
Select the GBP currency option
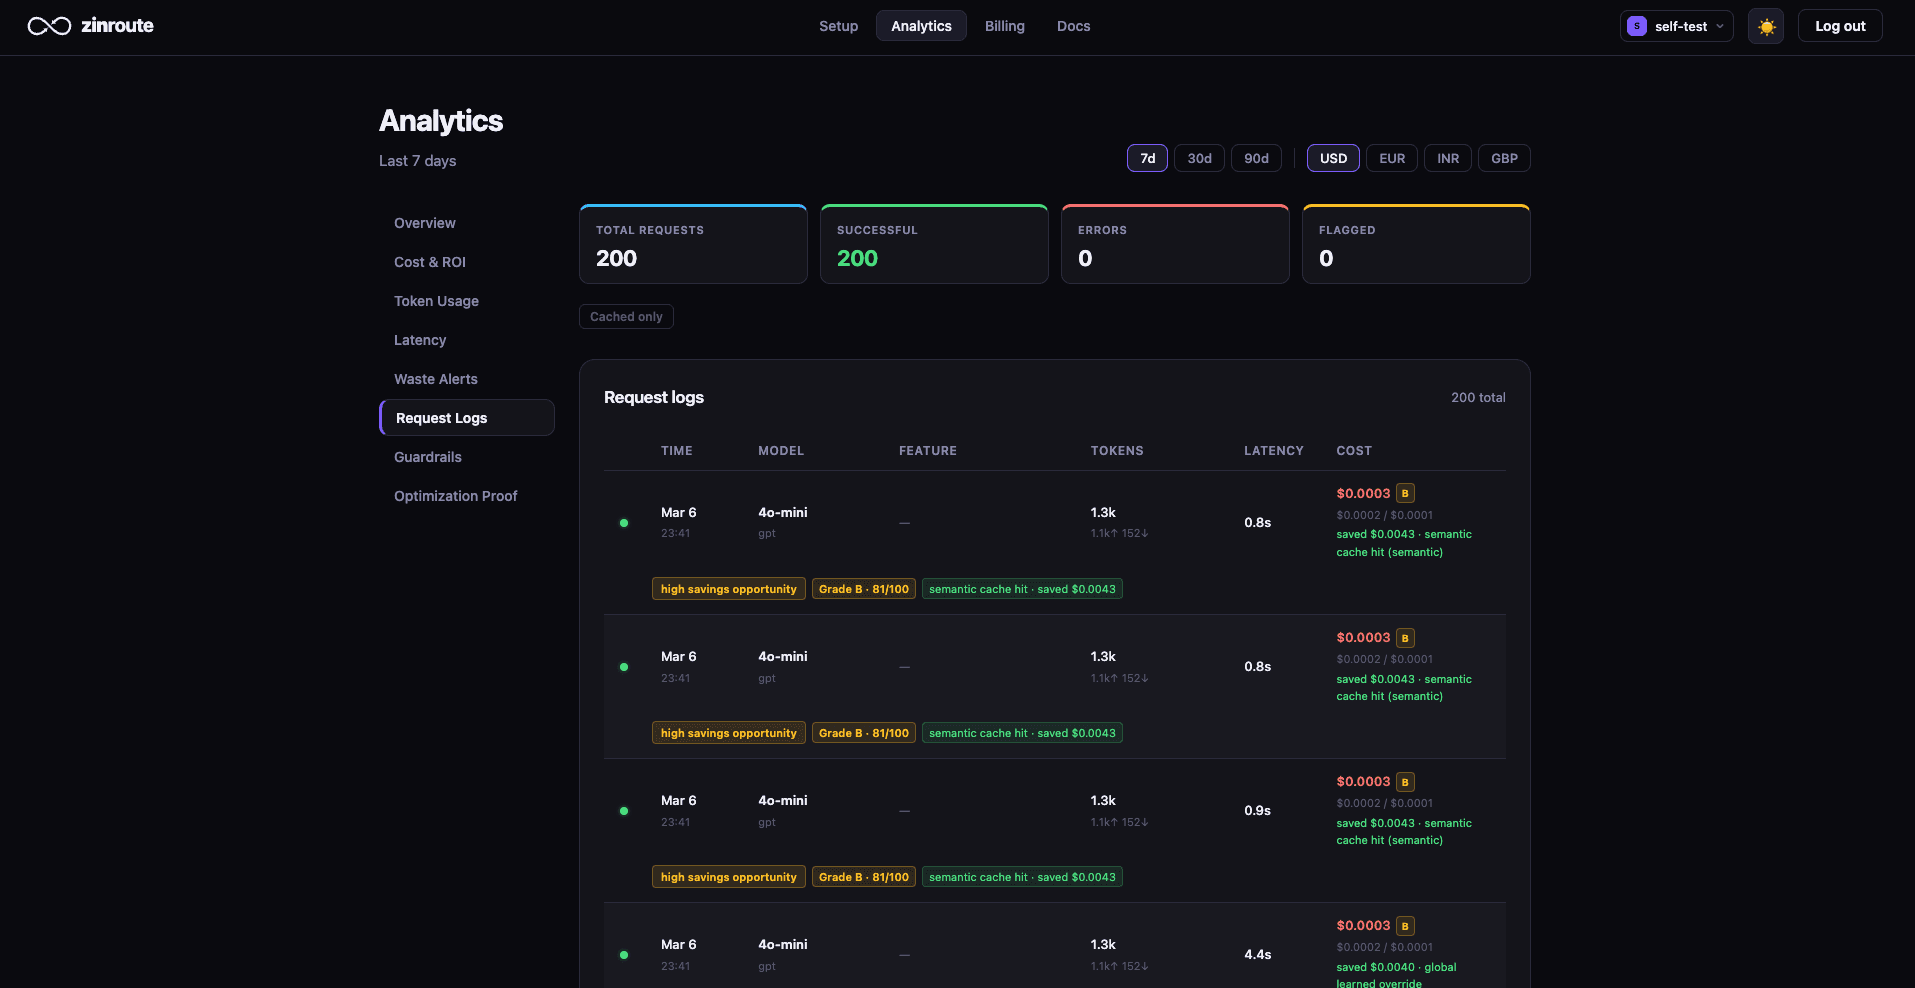coord(1504,158)
